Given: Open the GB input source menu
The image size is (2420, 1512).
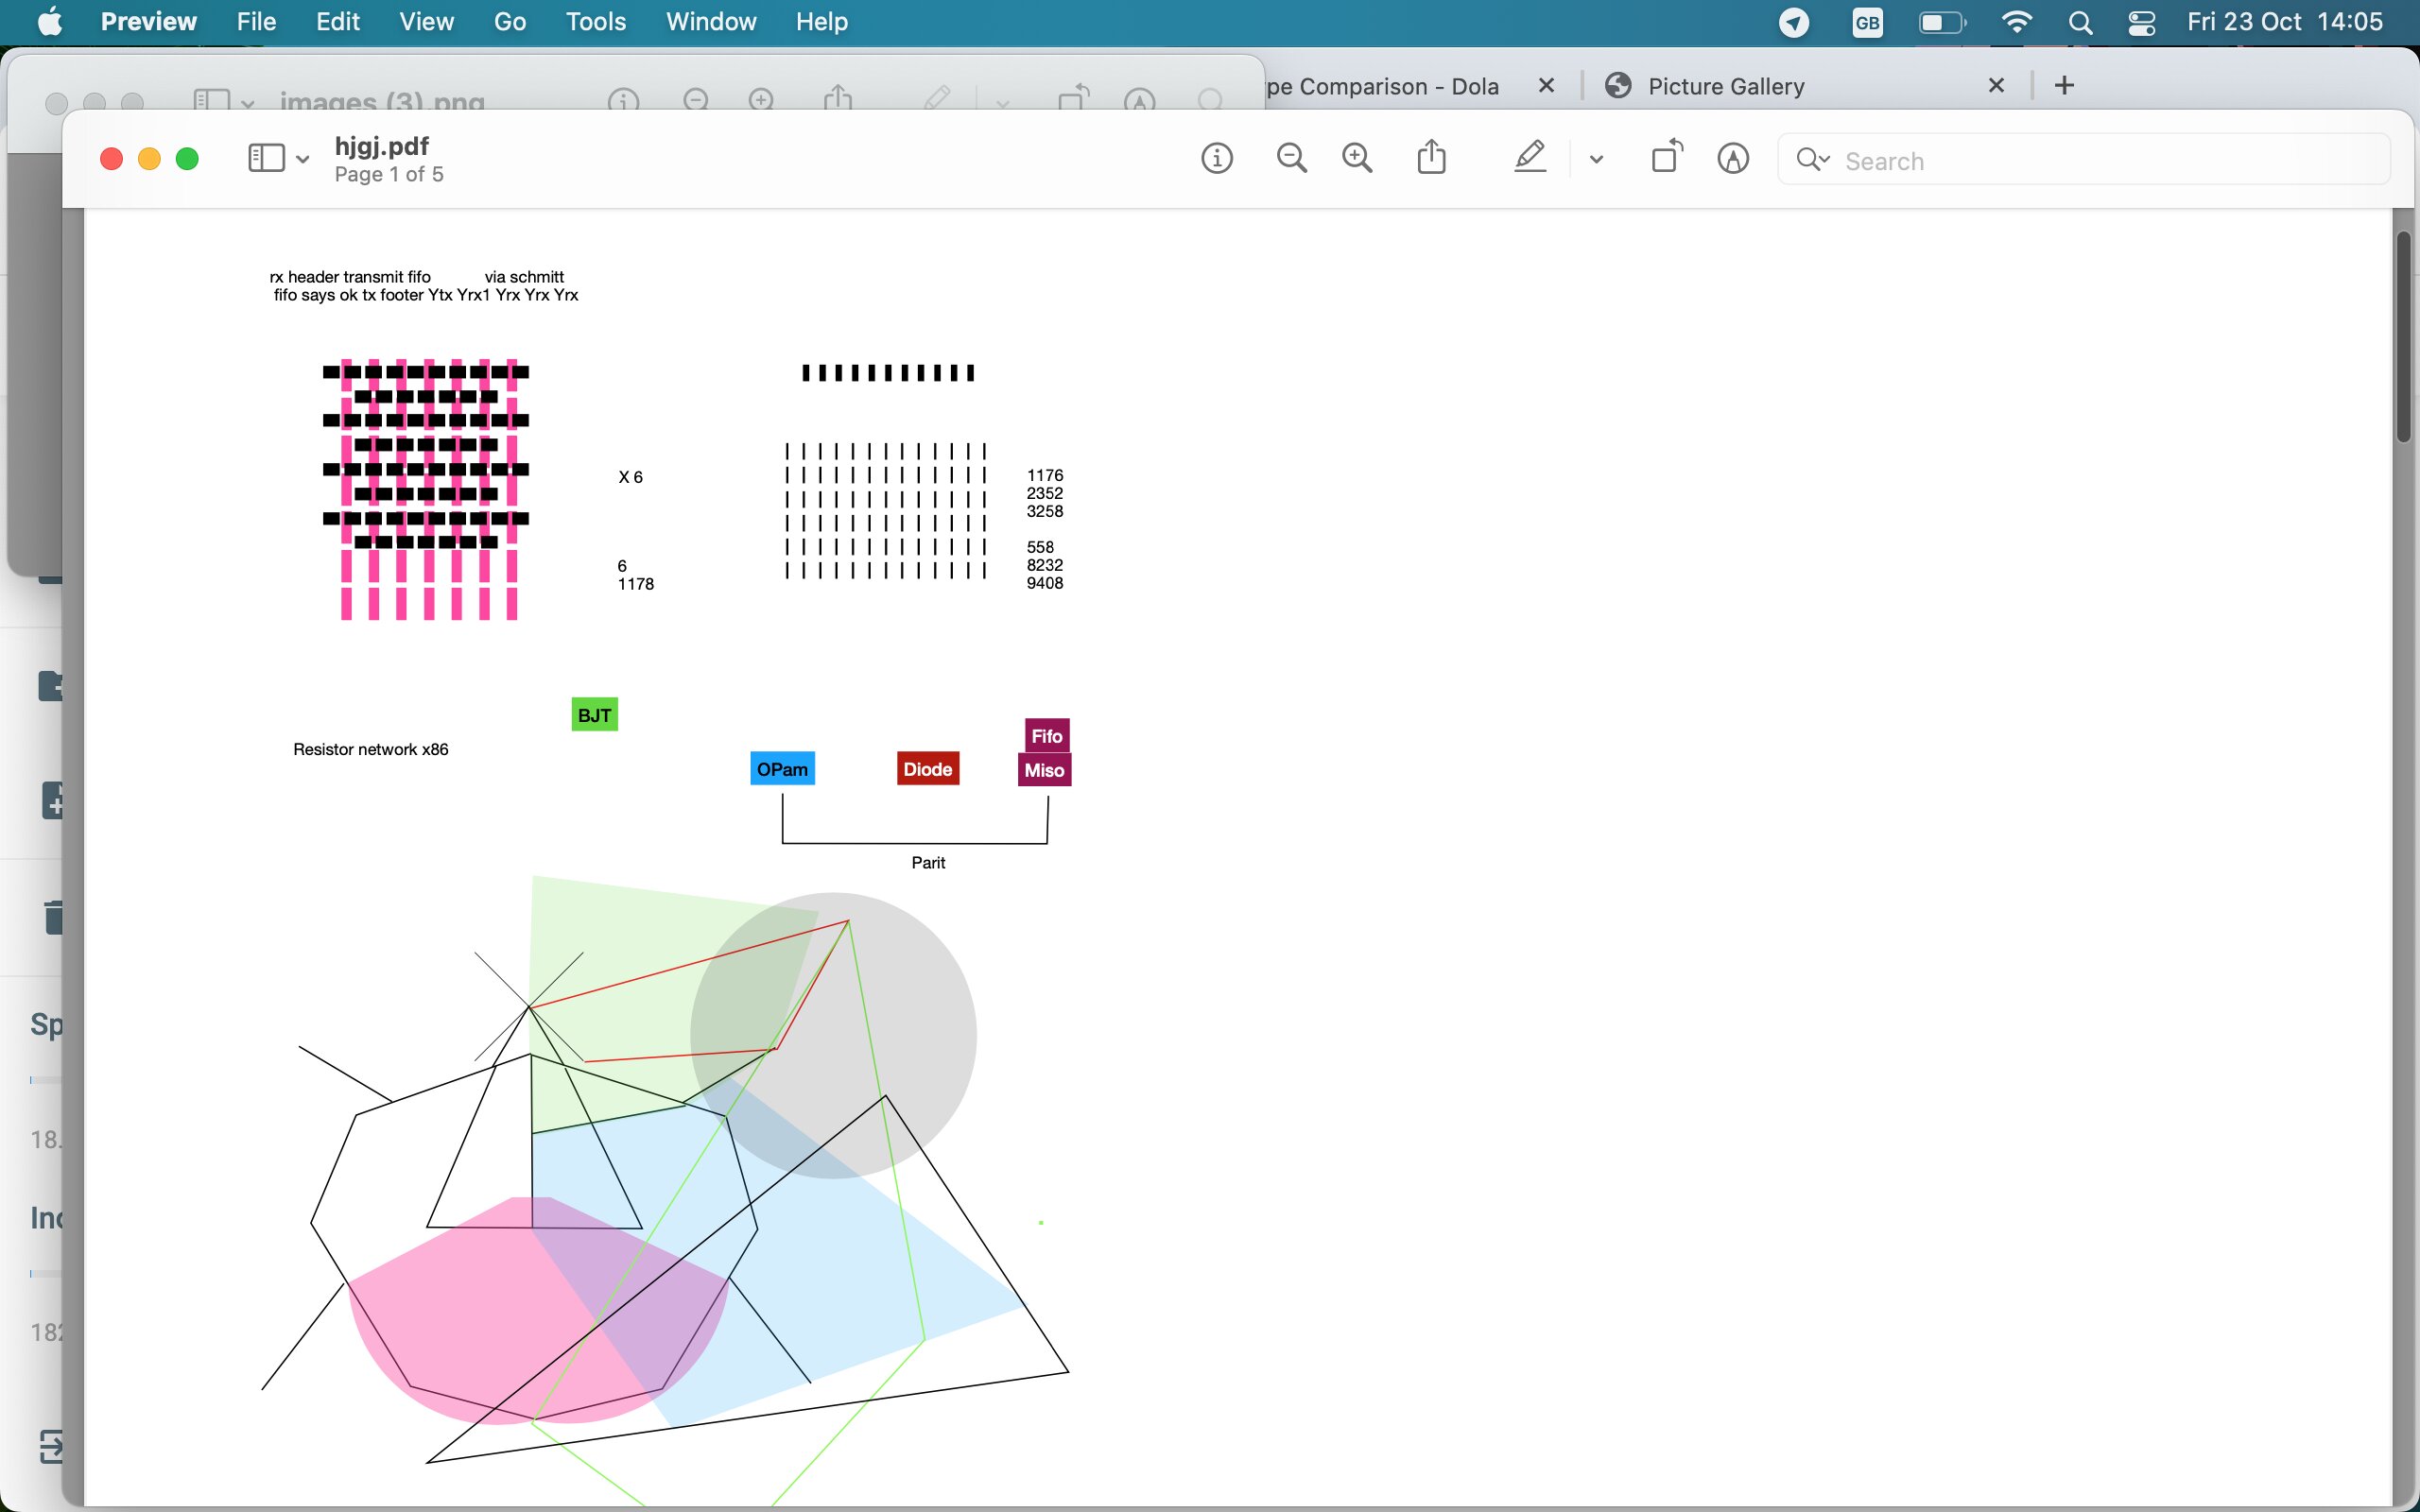Looking at the screenshot, I should click(1867, 23).
